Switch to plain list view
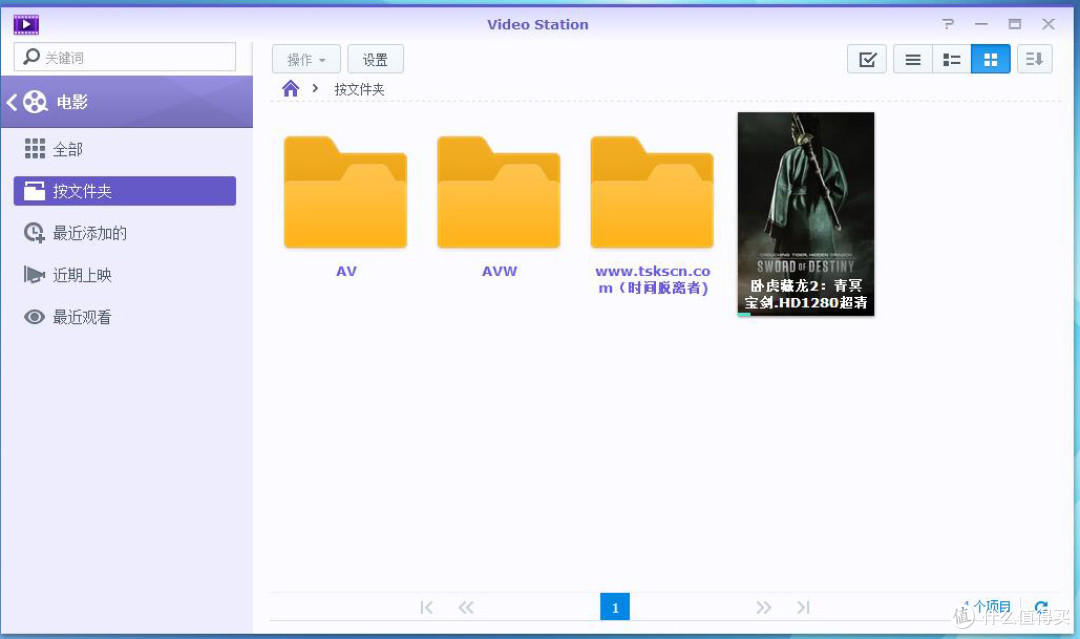This screenshot has width=1080, height=639. [913, 59]
